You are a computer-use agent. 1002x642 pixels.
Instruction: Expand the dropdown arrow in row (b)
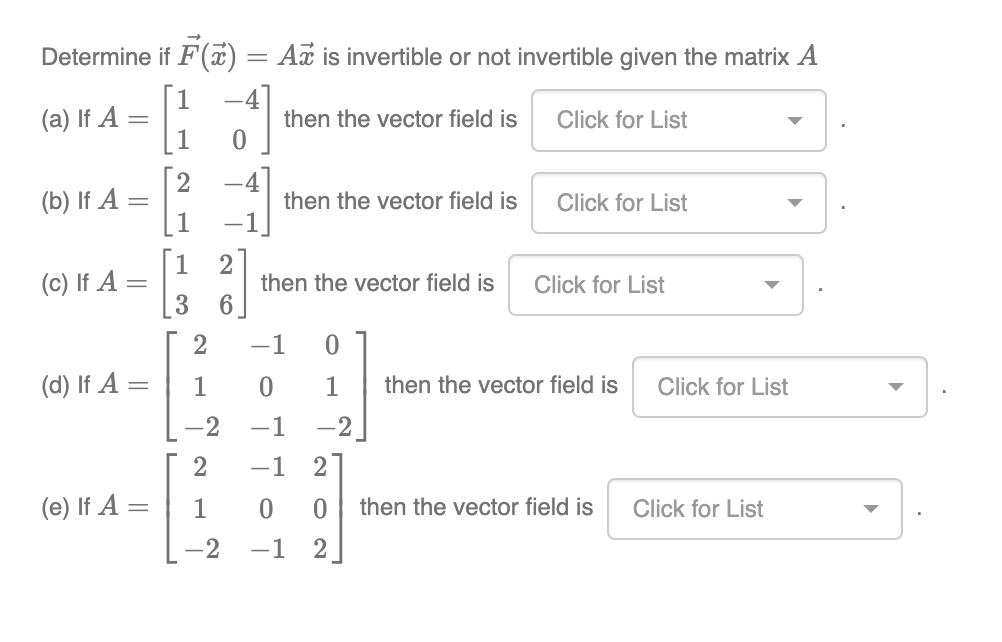[x=794, y=203]
